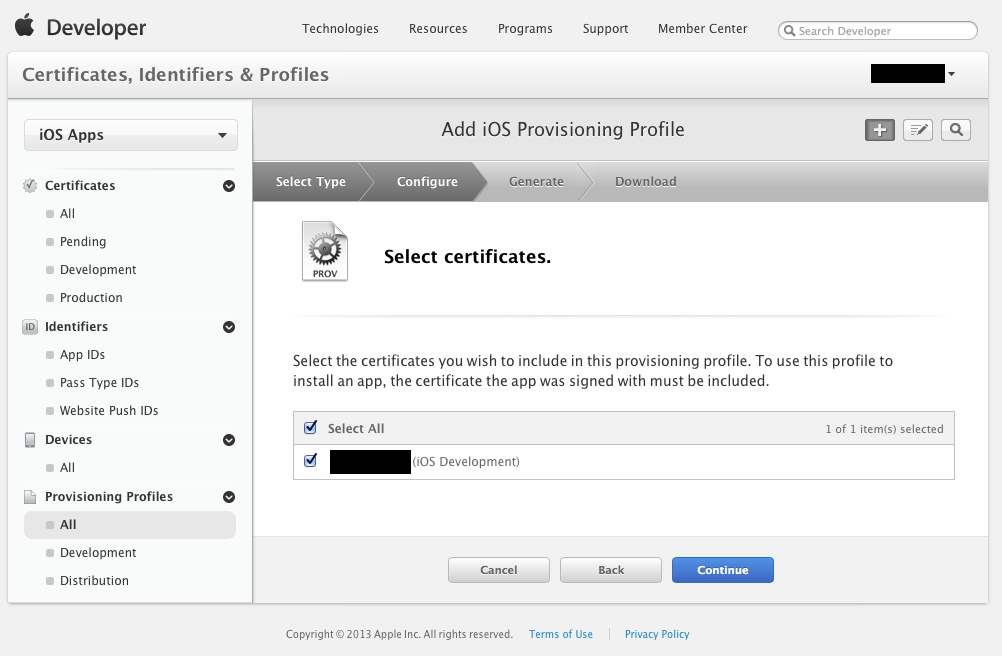Click the Developer home title

[x=96, y=27]
